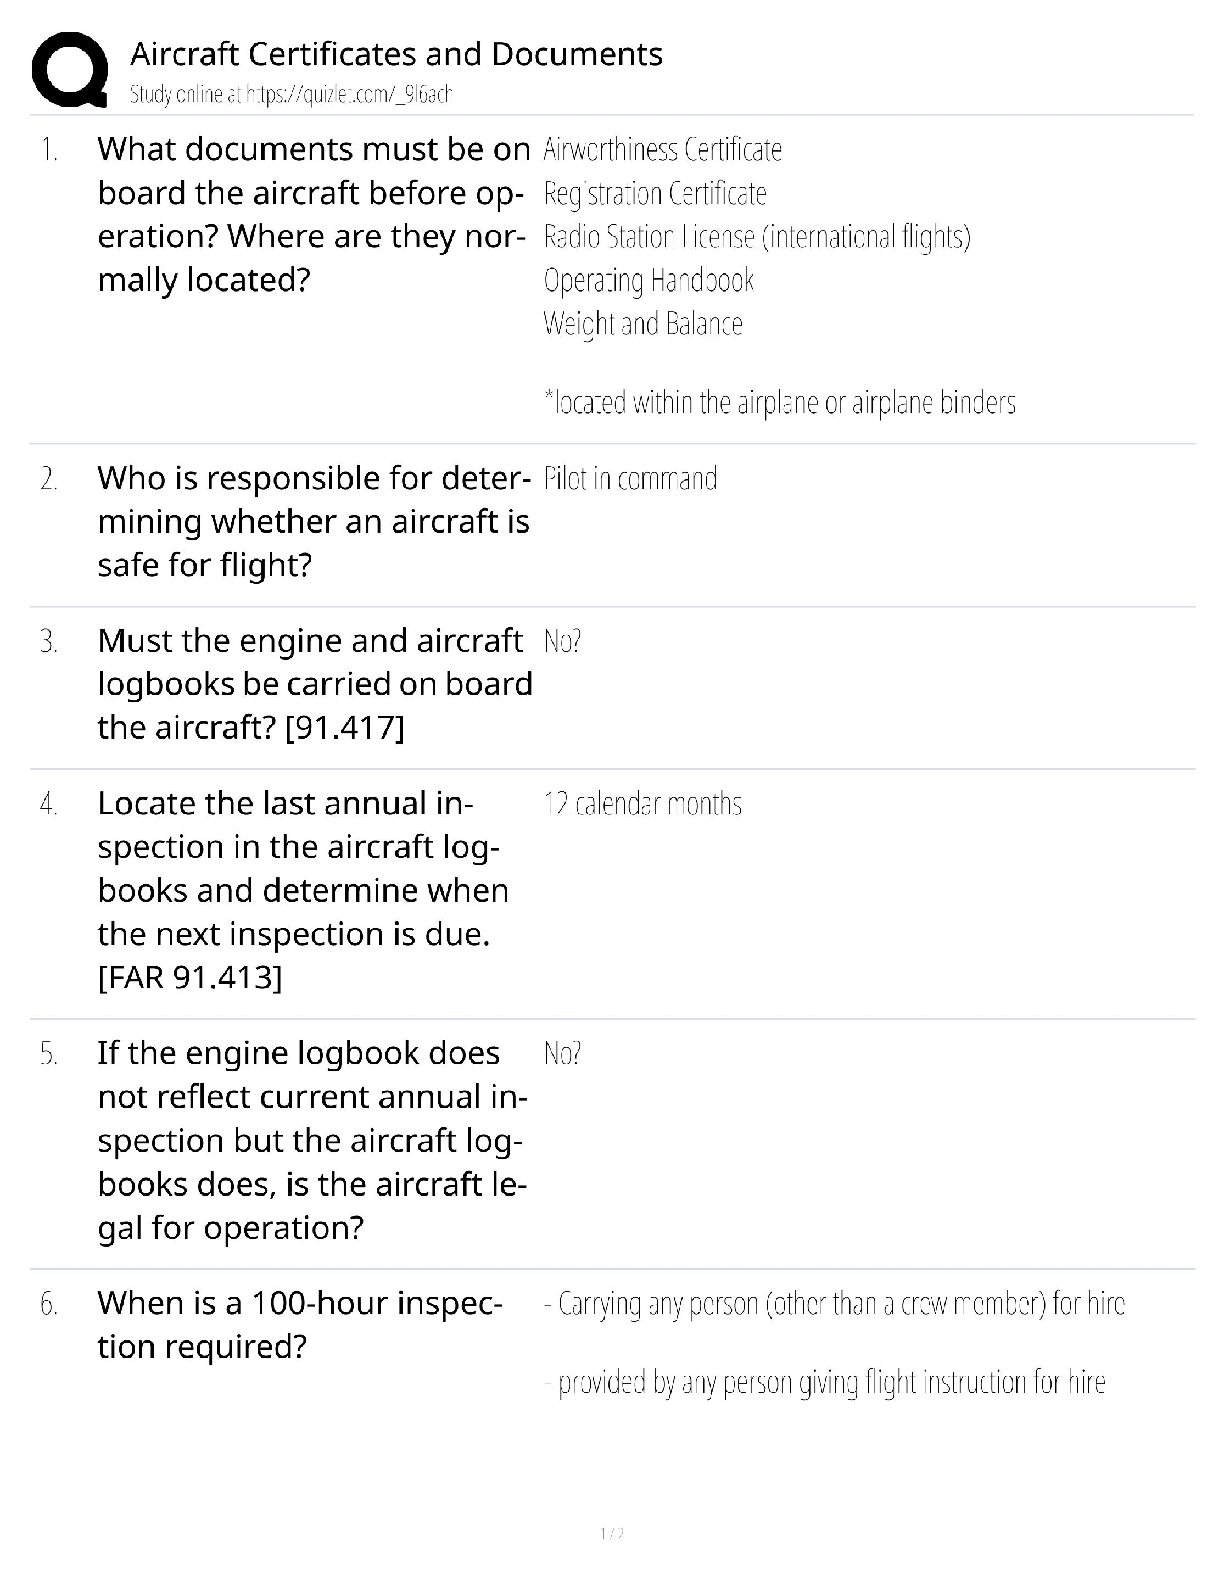Click the Radio Station License answer line
This screenshot has width=1224, height=1584.
(757, 237)
